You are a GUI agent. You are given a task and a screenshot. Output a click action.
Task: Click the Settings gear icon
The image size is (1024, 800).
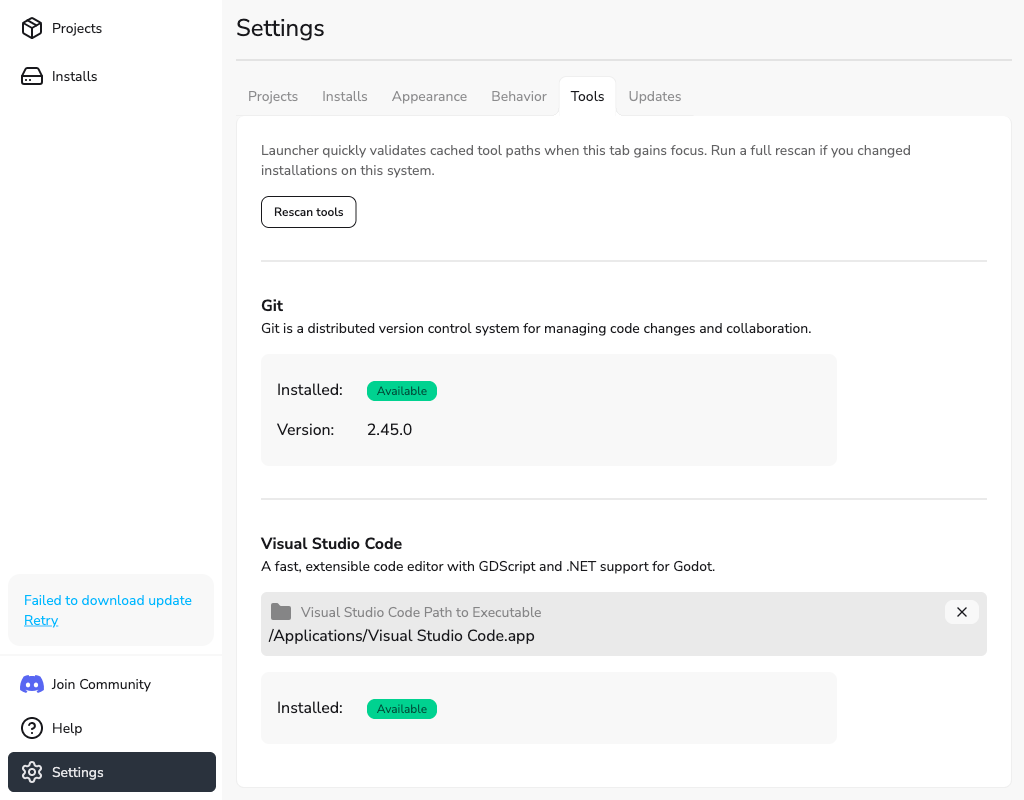tap(33, 772)
